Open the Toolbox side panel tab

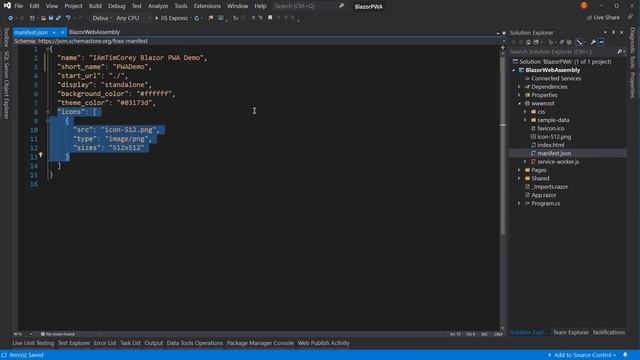coord(6,38)
